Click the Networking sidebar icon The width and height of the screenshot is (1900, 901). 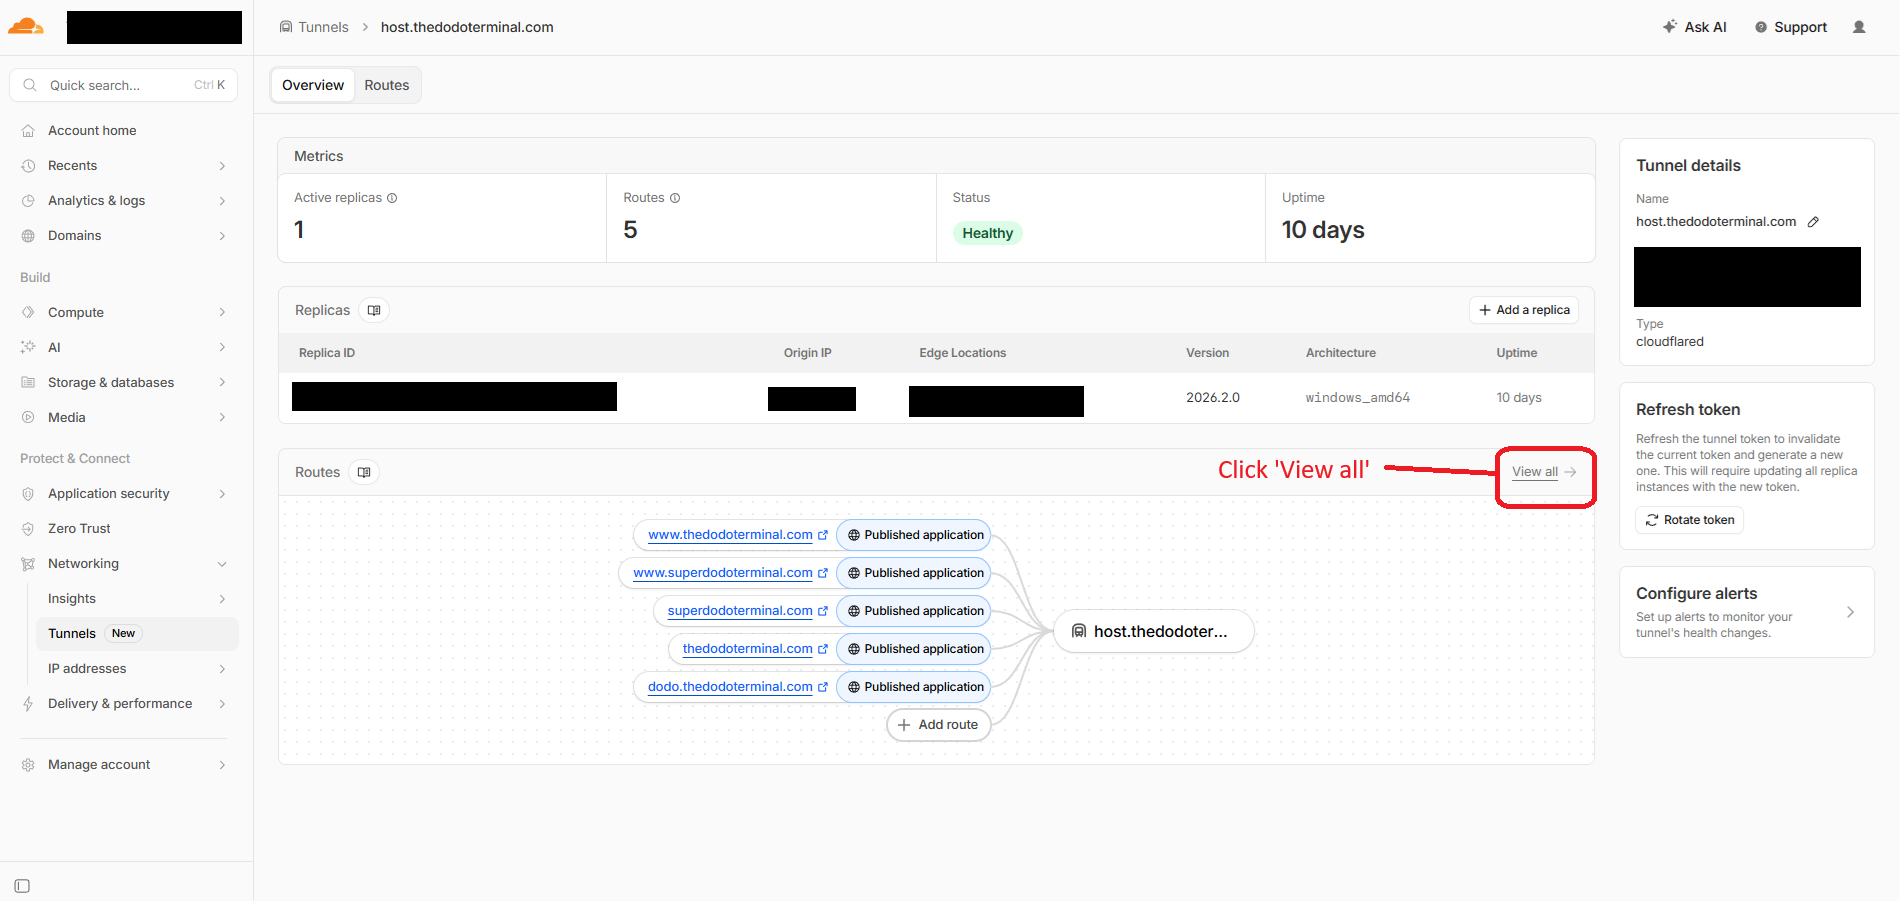[28, 564]
